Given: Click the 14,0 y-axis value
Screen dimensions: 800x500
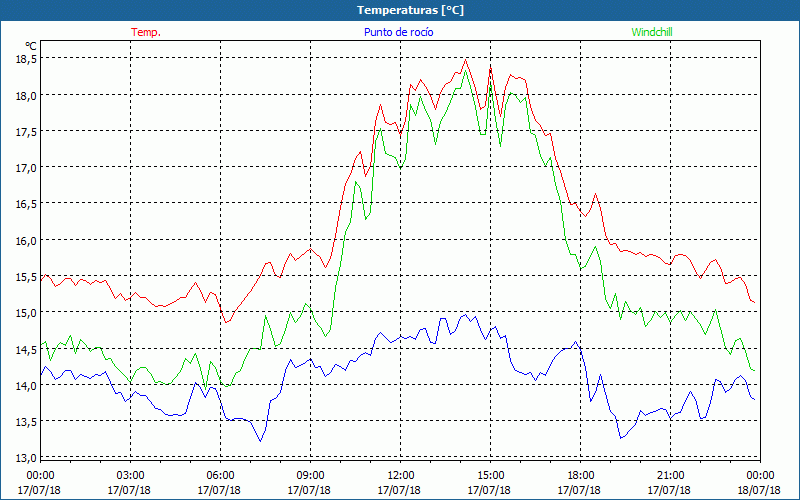Looking at the screenshot, I should click(x=26, y=386).
